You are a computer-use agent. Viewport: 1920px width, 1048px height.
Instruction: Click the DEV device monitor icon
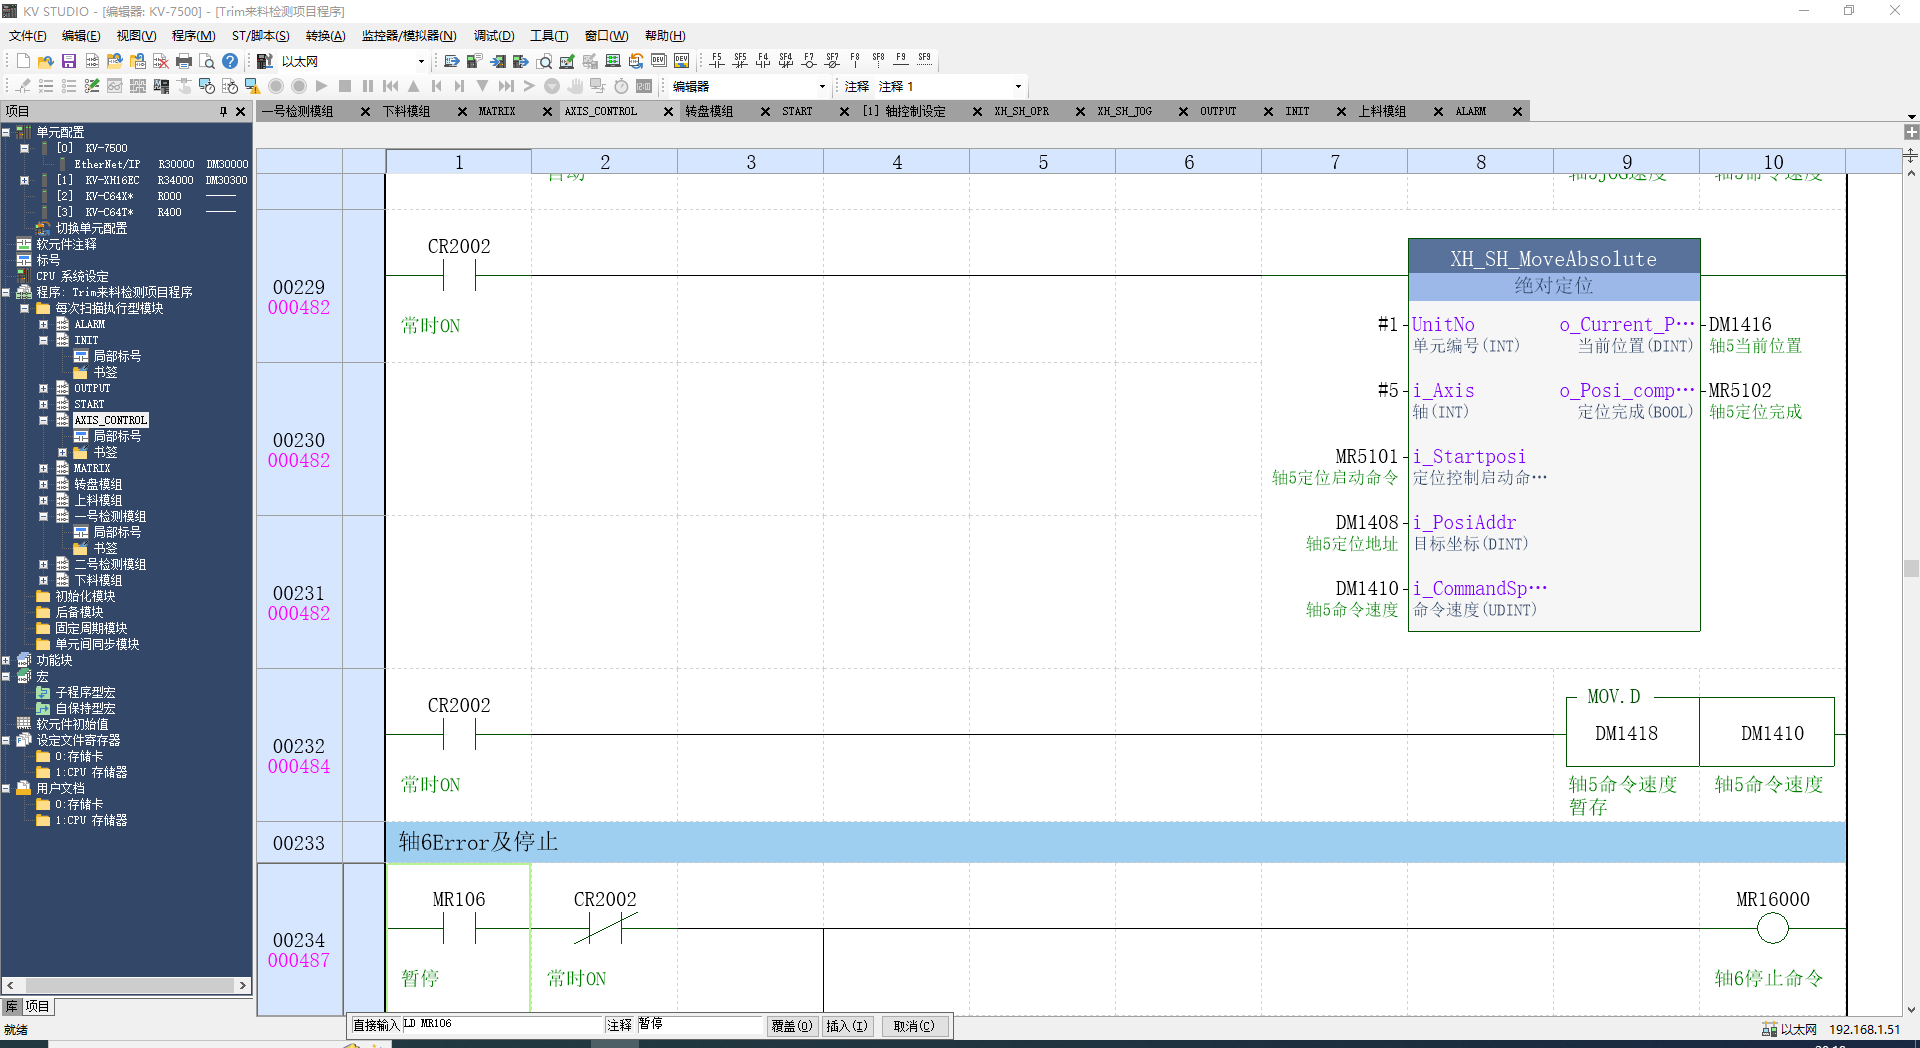pos(659,61)
